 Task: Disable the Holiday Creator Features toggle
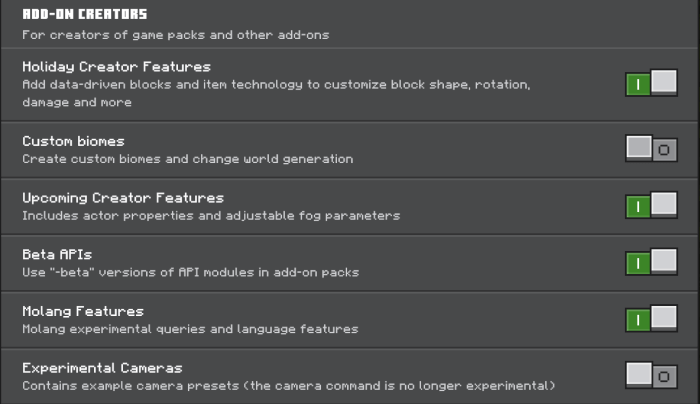pos(651,83)
